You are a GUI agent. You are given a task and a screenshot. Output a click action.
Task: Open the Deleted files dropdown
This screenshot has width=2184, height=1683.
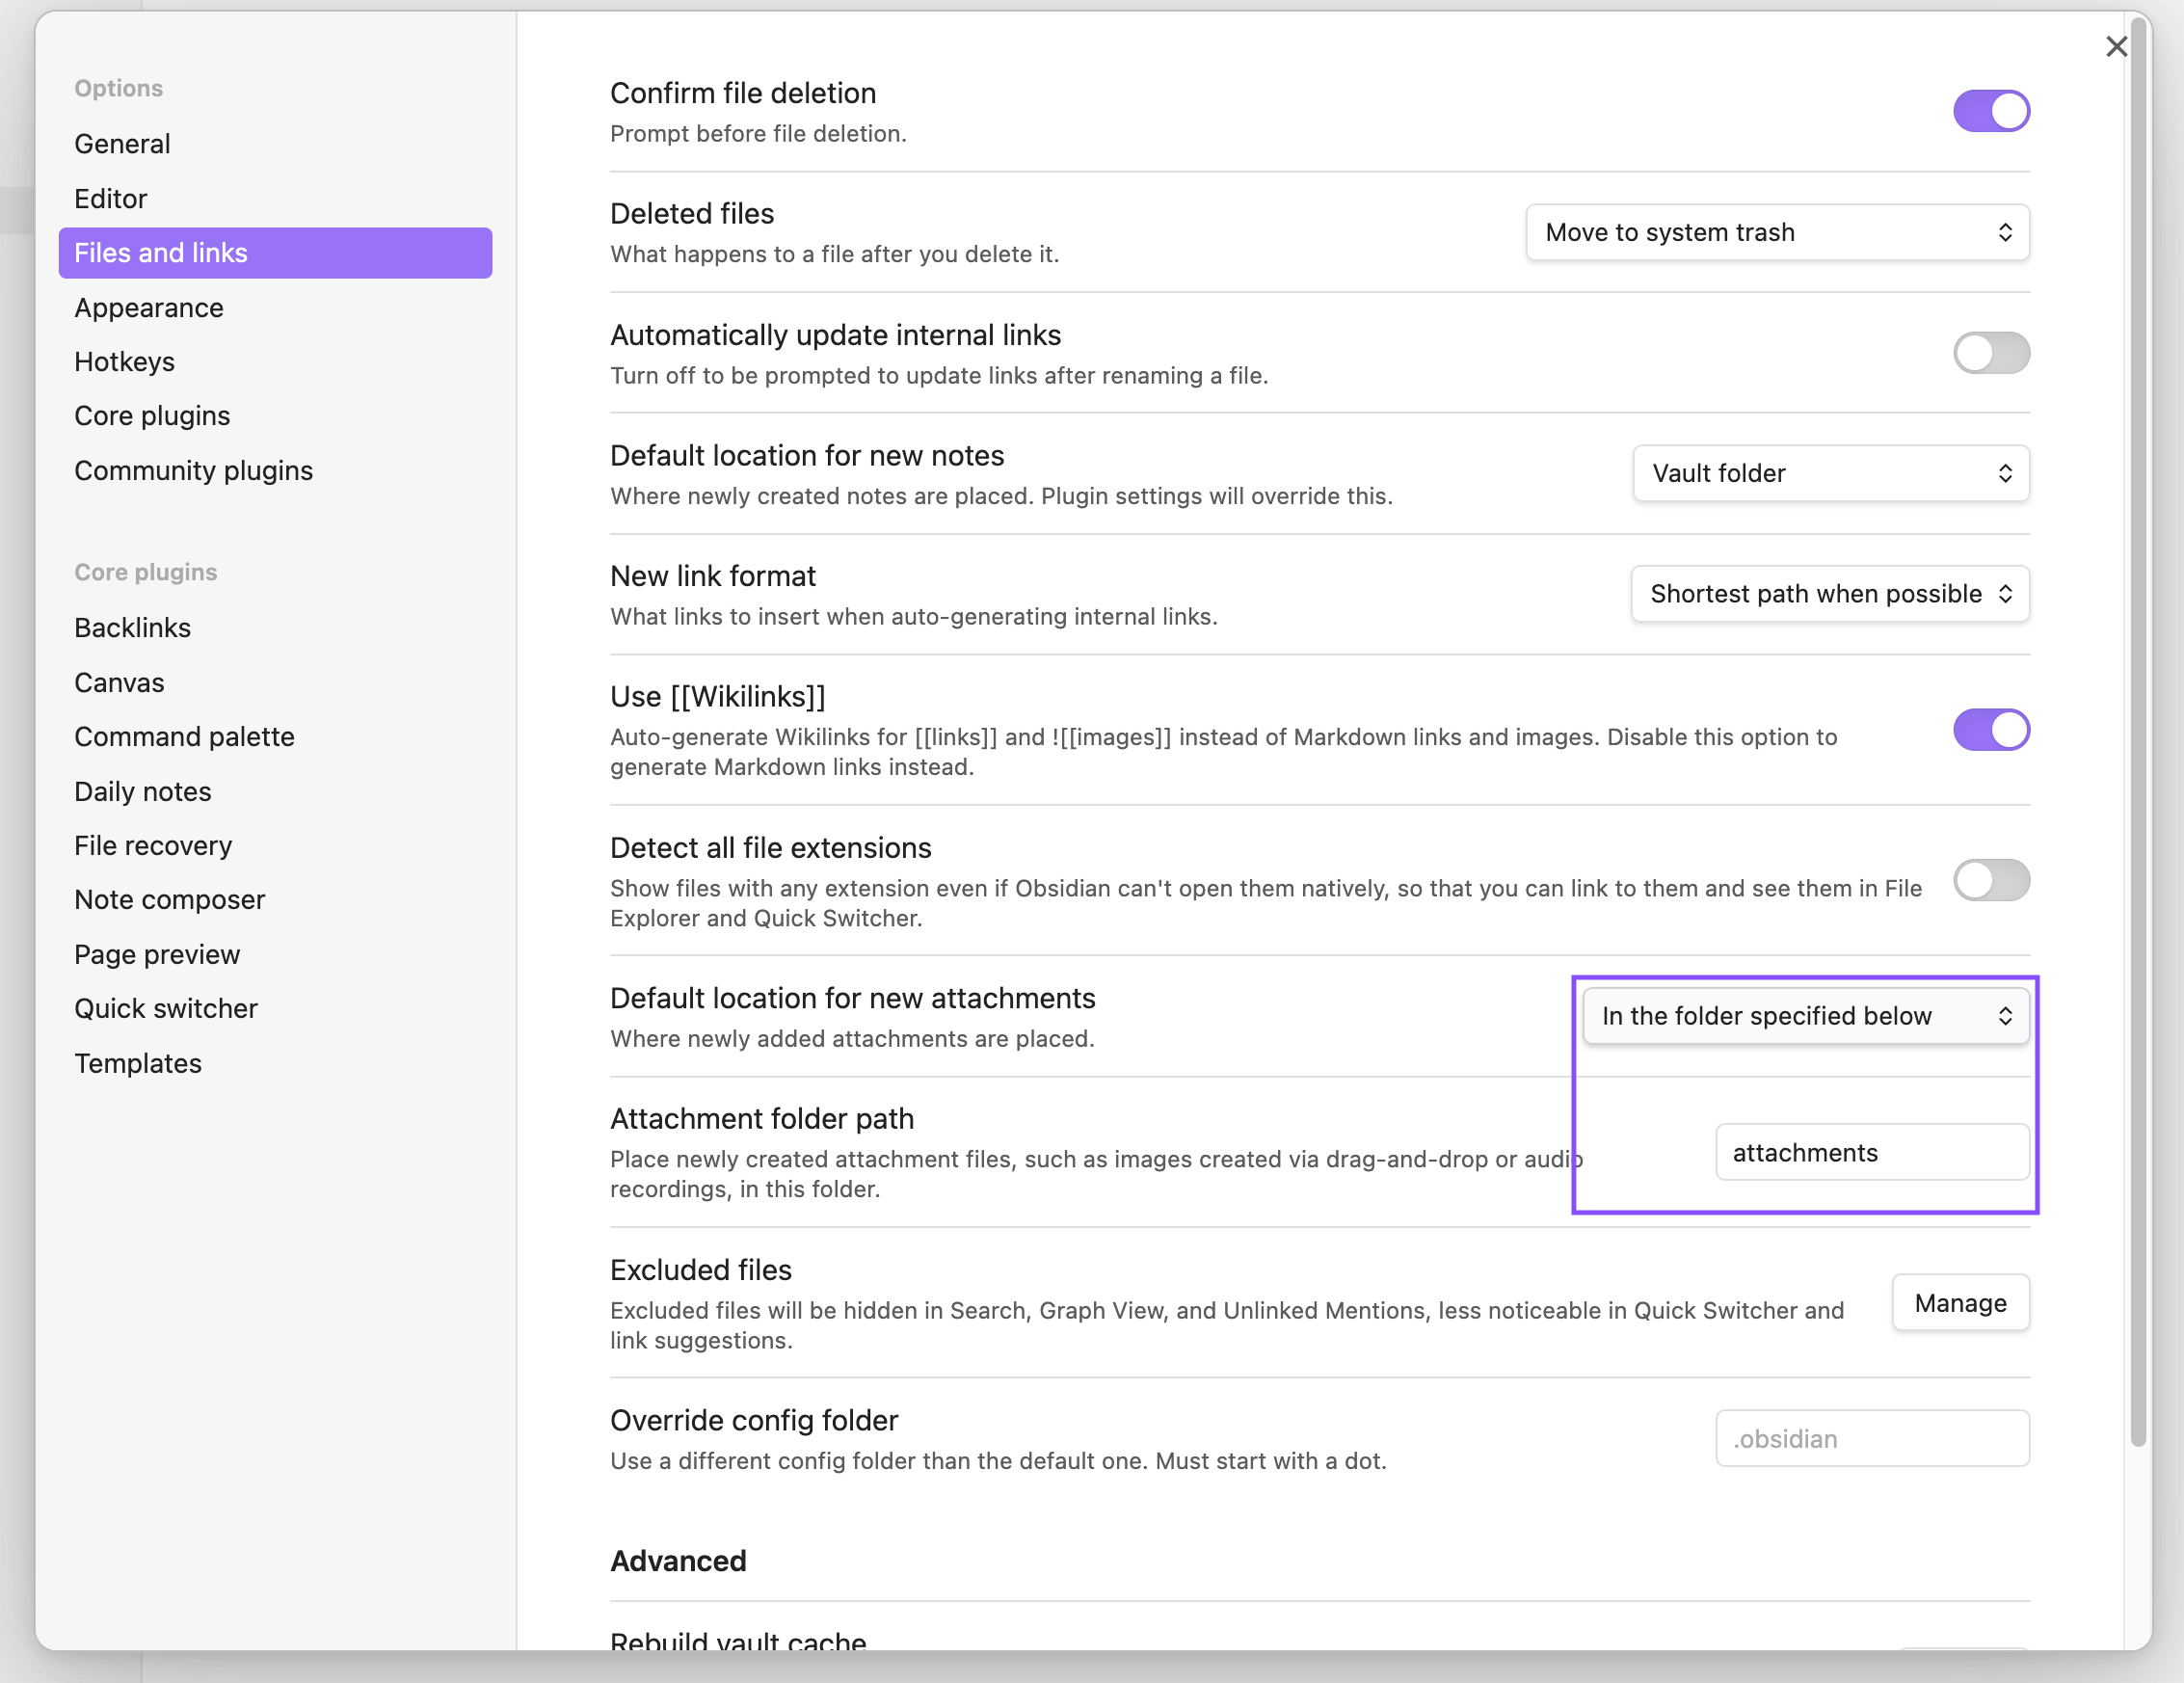click(x=1776, y=233)
